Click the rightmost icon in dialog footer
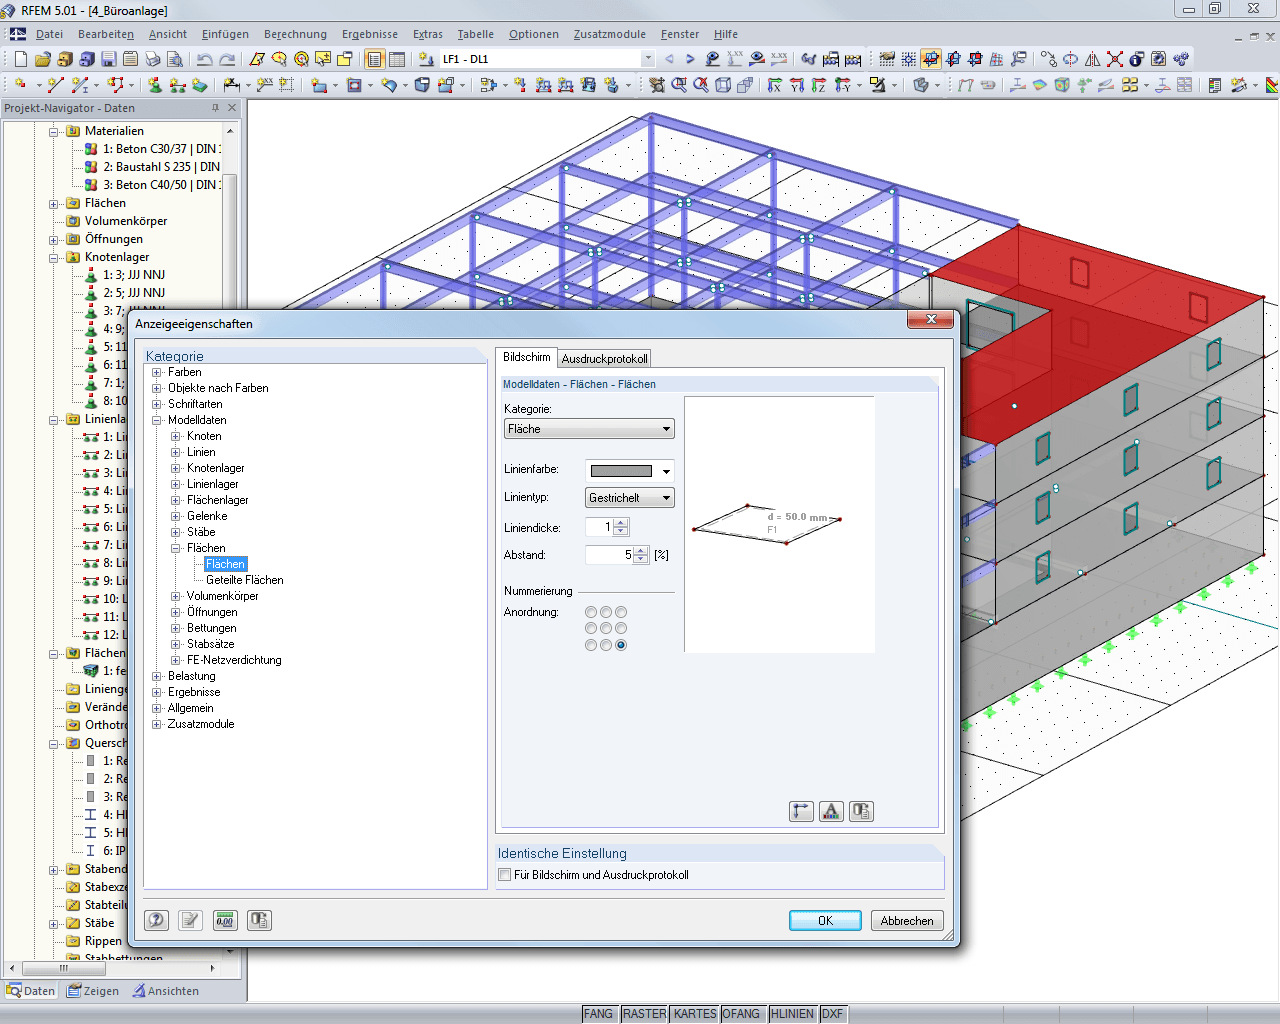The image size is (1280, 1024). click(x=259, y=920)
